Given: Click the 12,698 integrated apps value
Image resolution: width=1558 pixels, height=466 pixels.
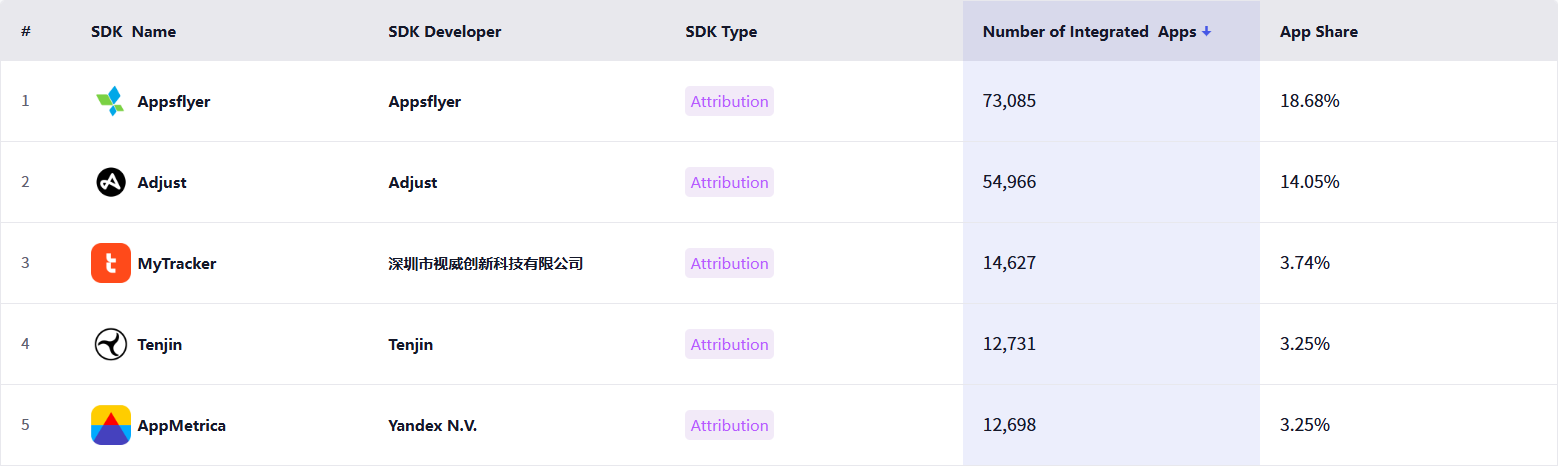Looking at the screenshot, I should pos(1010,425).
